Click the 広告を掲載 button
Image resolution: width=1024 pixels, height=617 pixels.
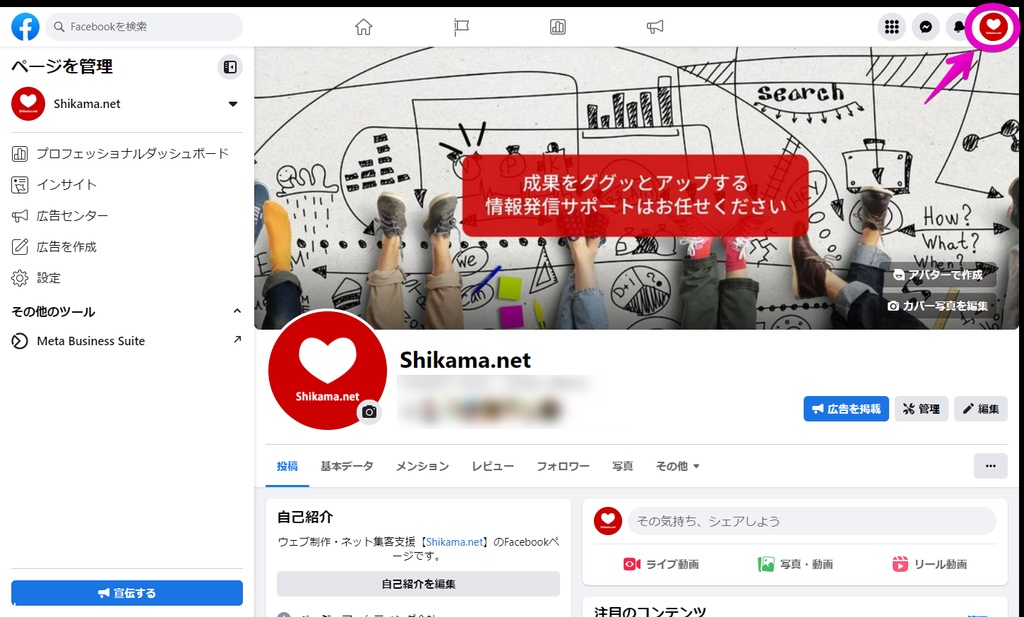point(846,409)
